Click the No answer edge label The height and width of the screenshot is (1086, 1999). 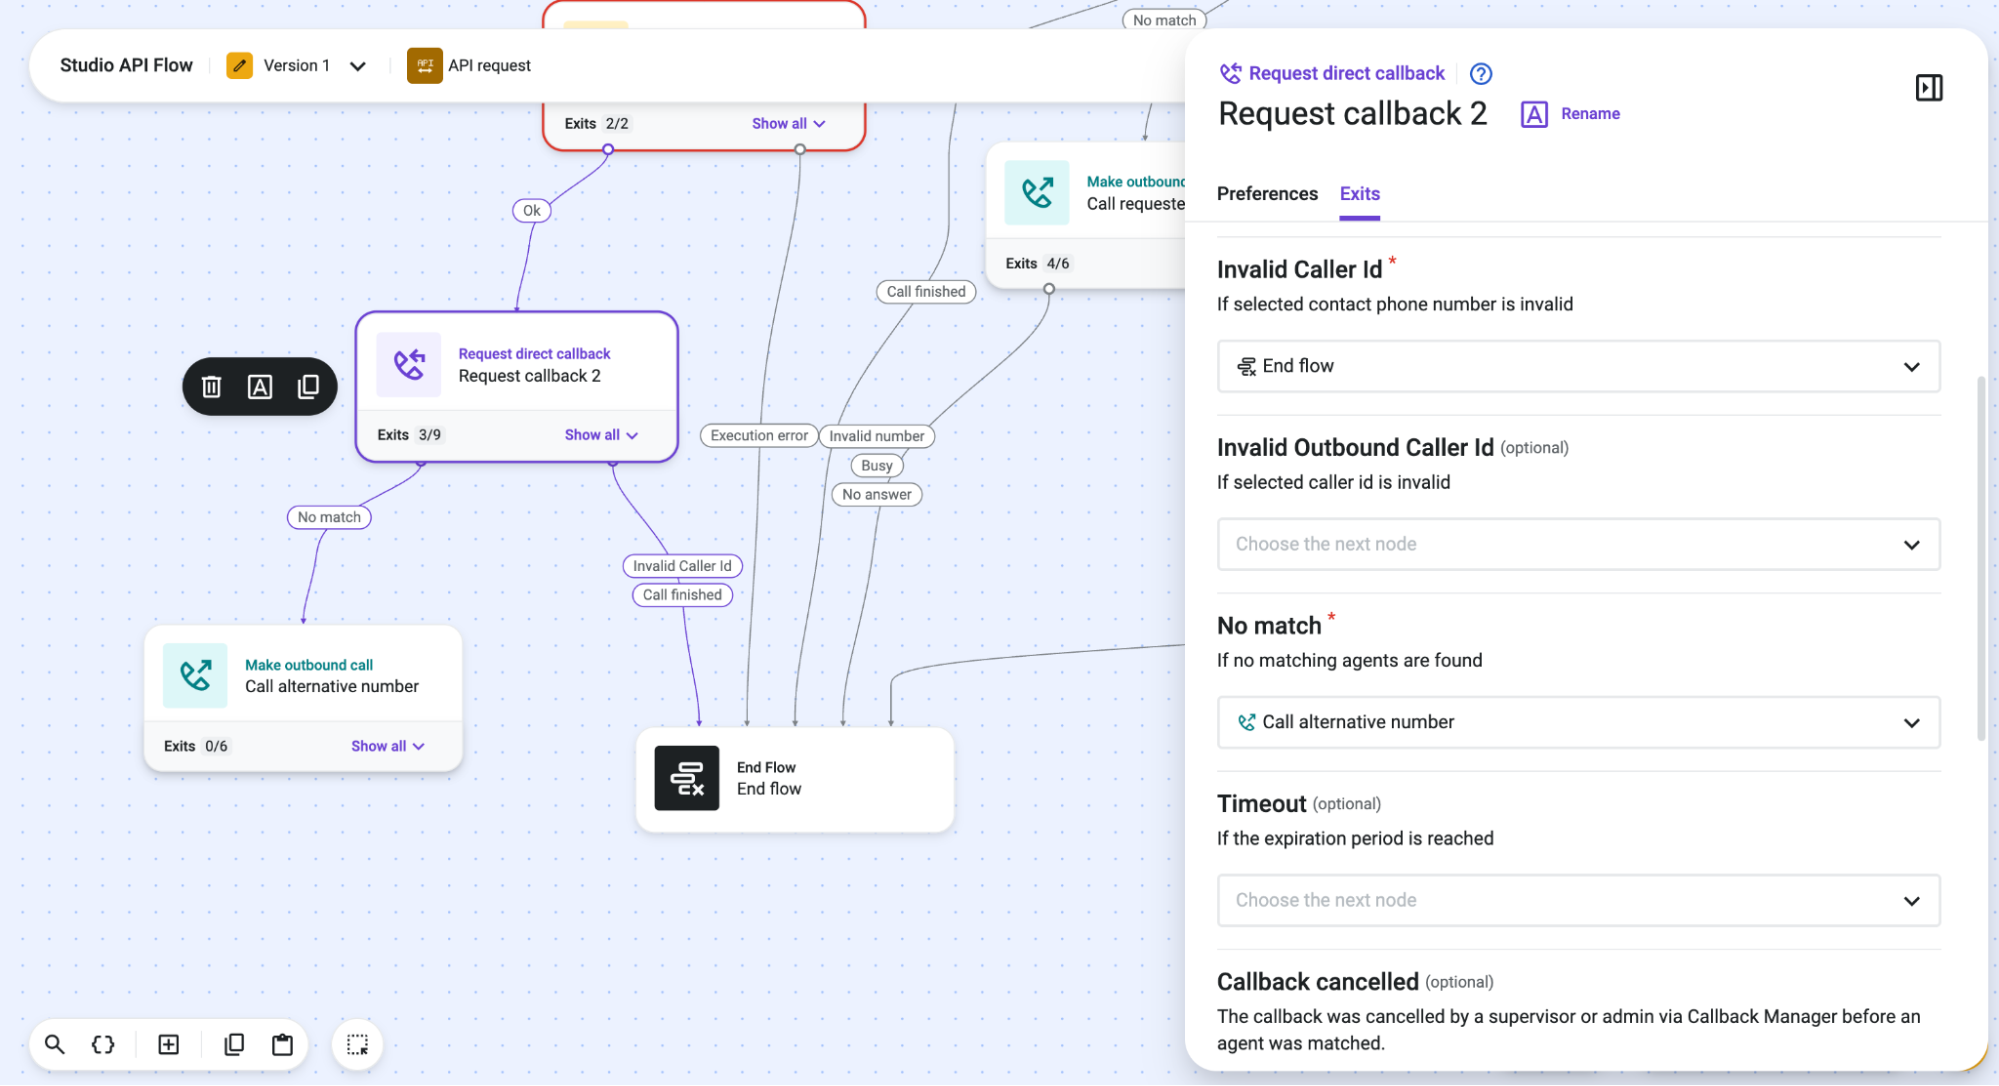[x=876, y=494]
